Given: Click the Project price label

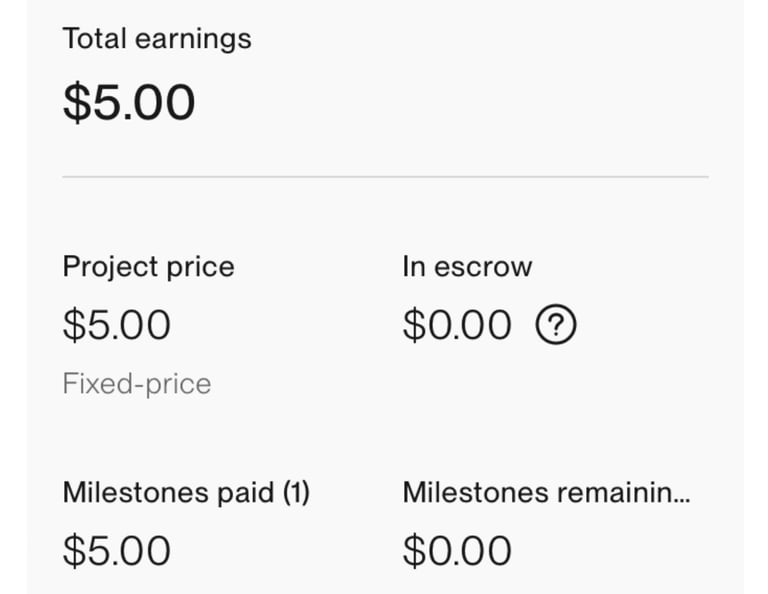Looking at the screenshot, I should [148, 267].
